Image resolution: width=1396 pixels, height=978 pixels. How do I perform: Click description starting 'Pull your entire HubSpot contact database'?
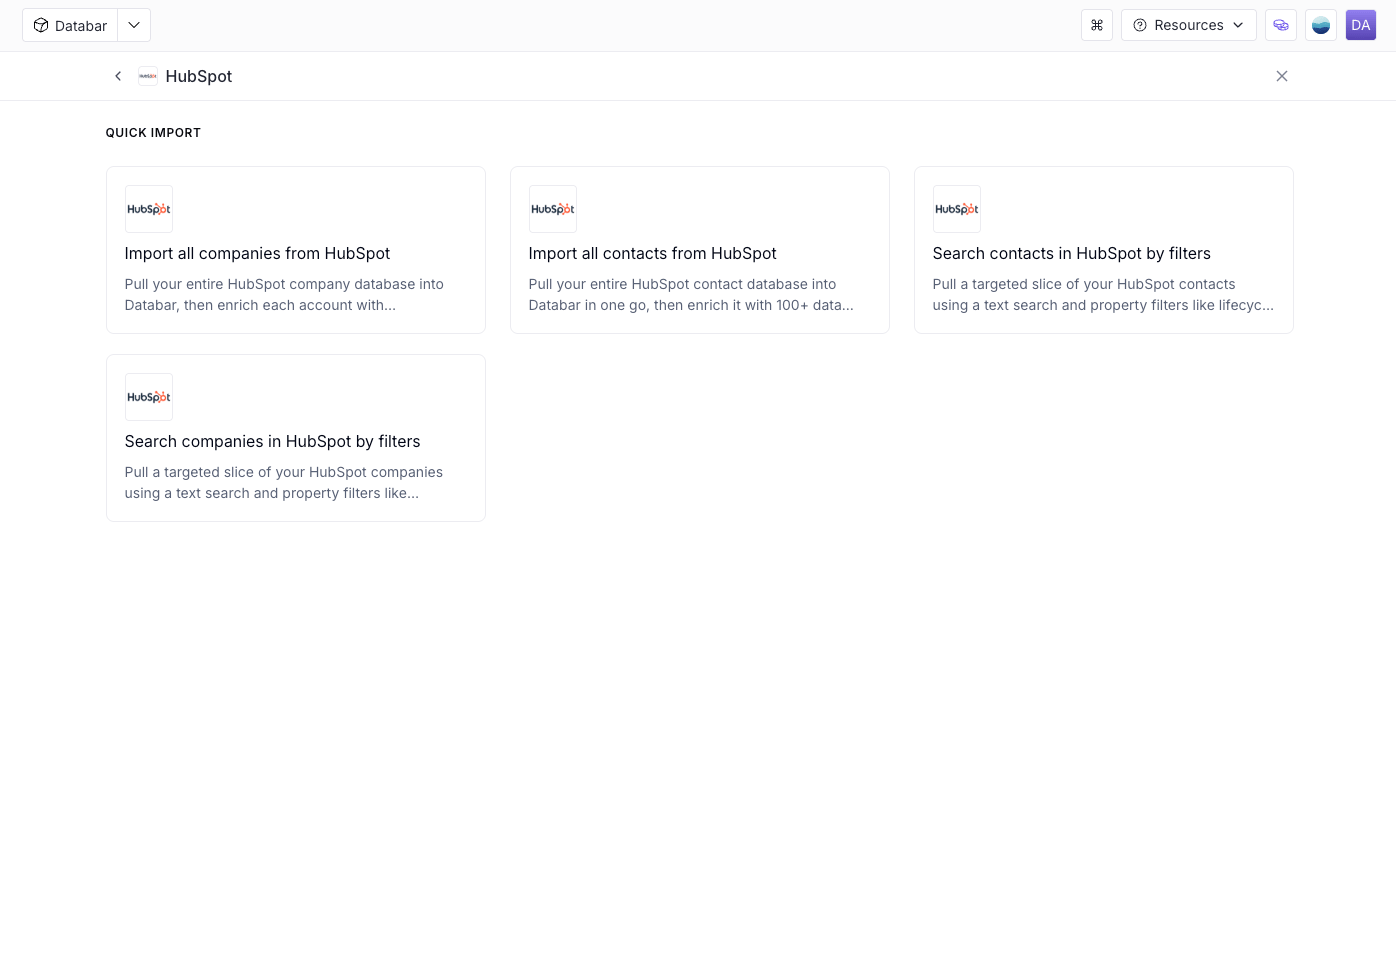tap(691, 295)
